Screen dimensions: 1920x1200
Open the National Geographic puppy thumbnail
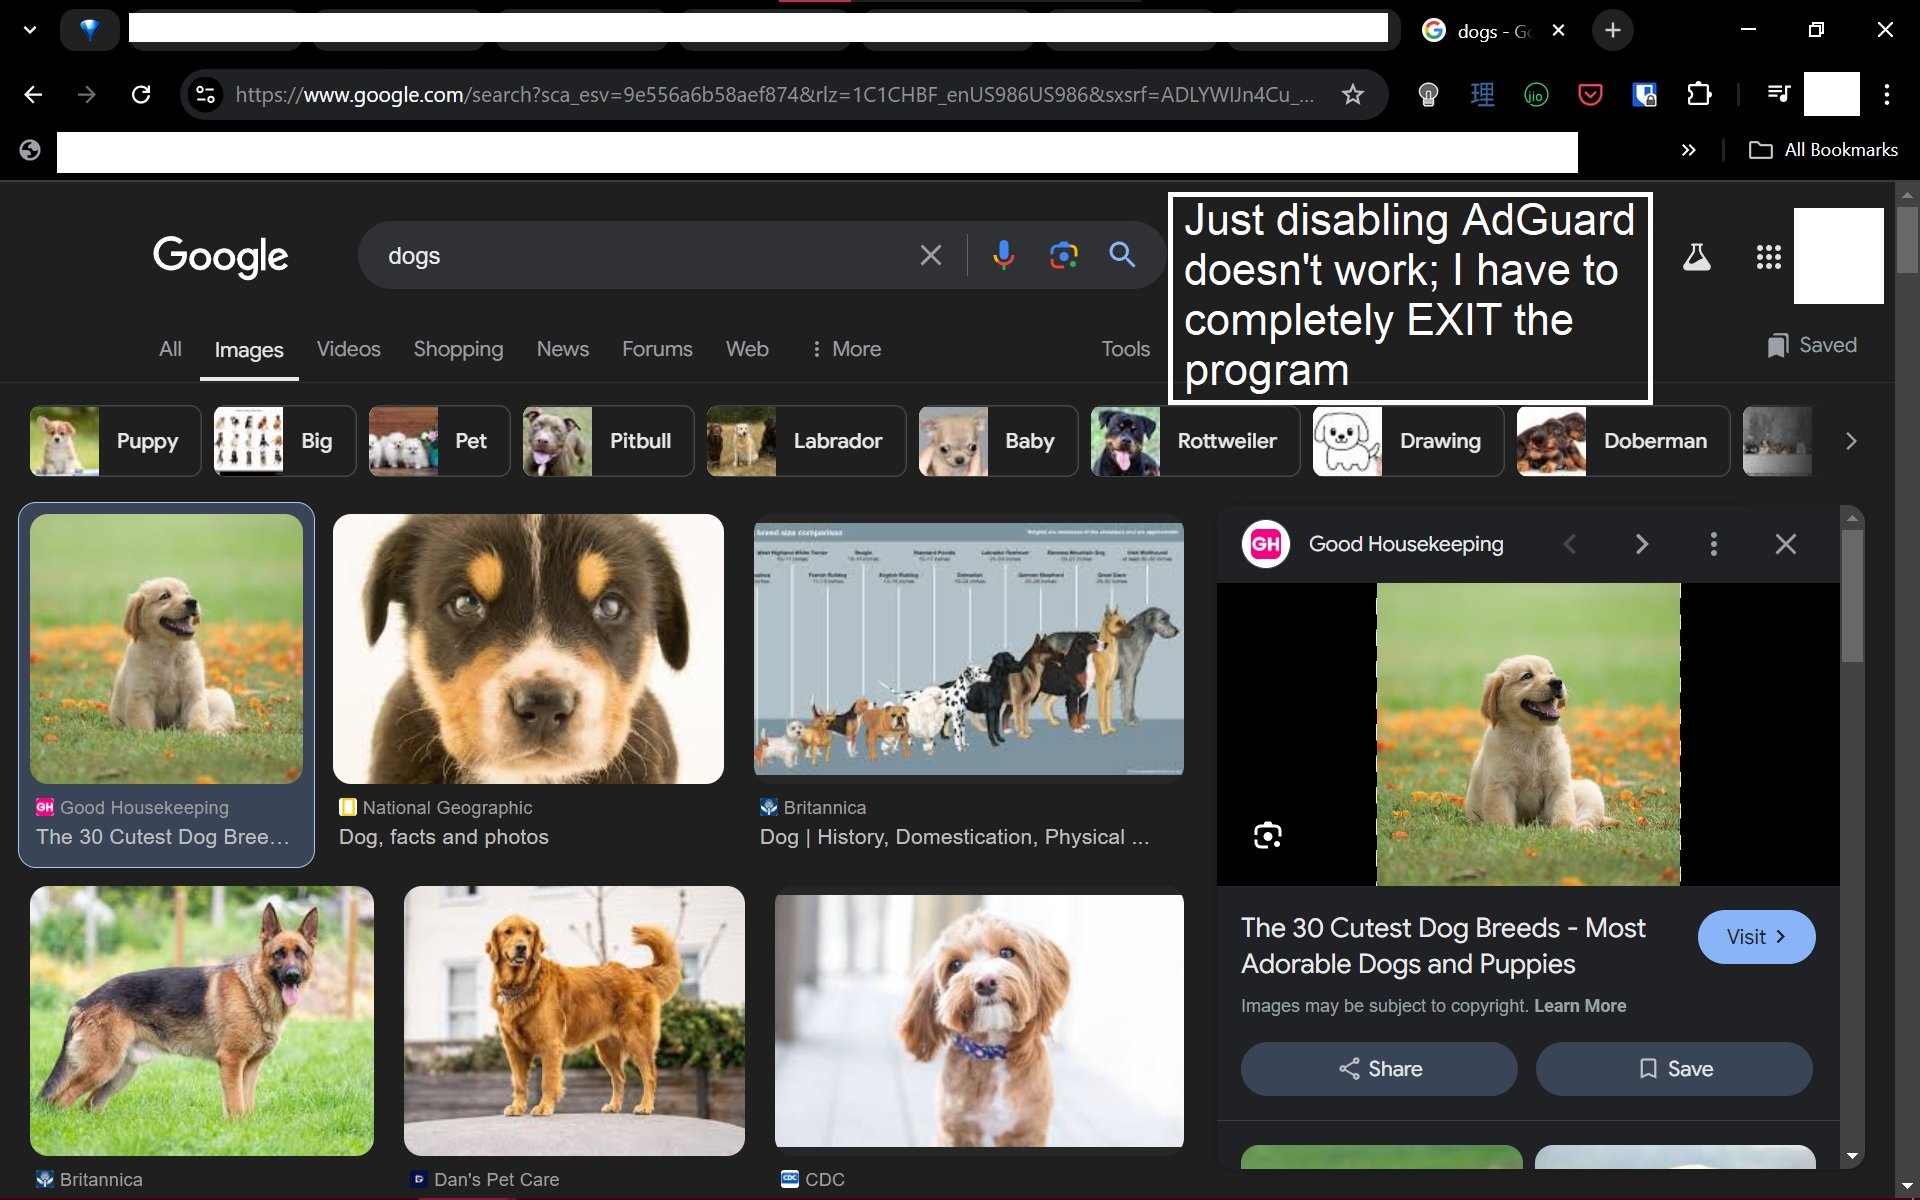tap(528, 649)
